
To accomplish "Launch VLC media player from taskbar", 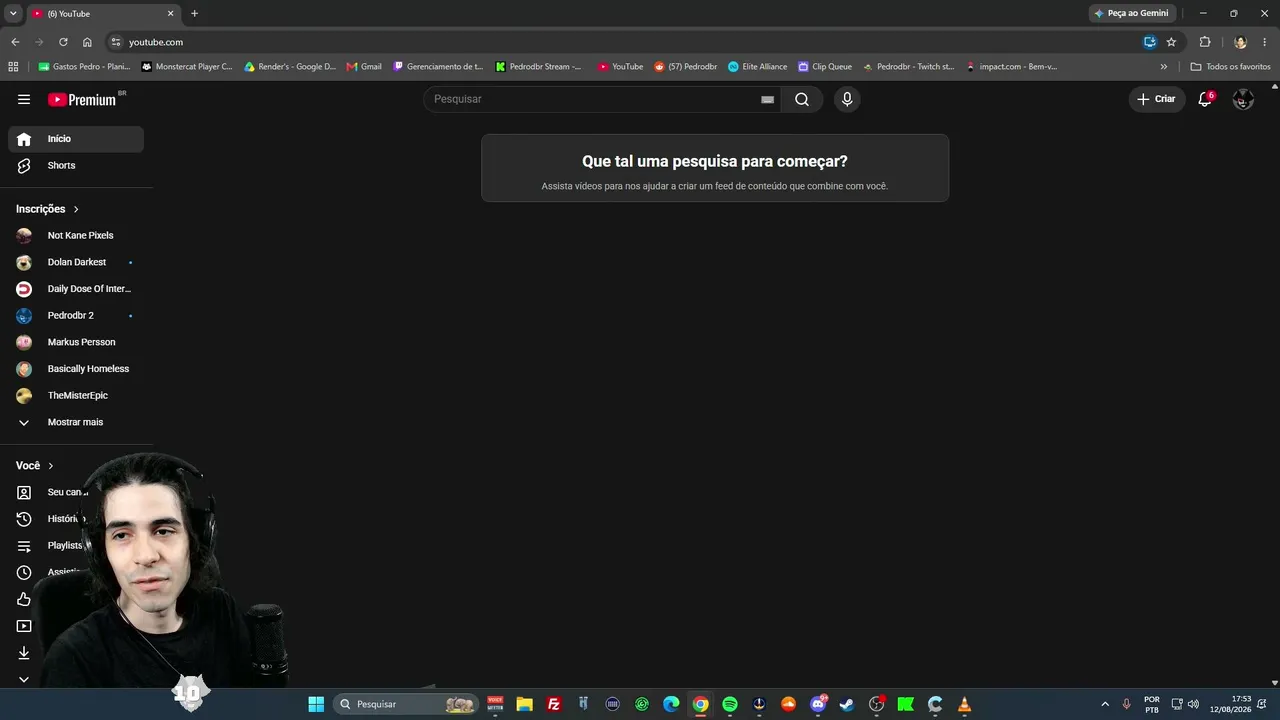I will click(964, 704).
